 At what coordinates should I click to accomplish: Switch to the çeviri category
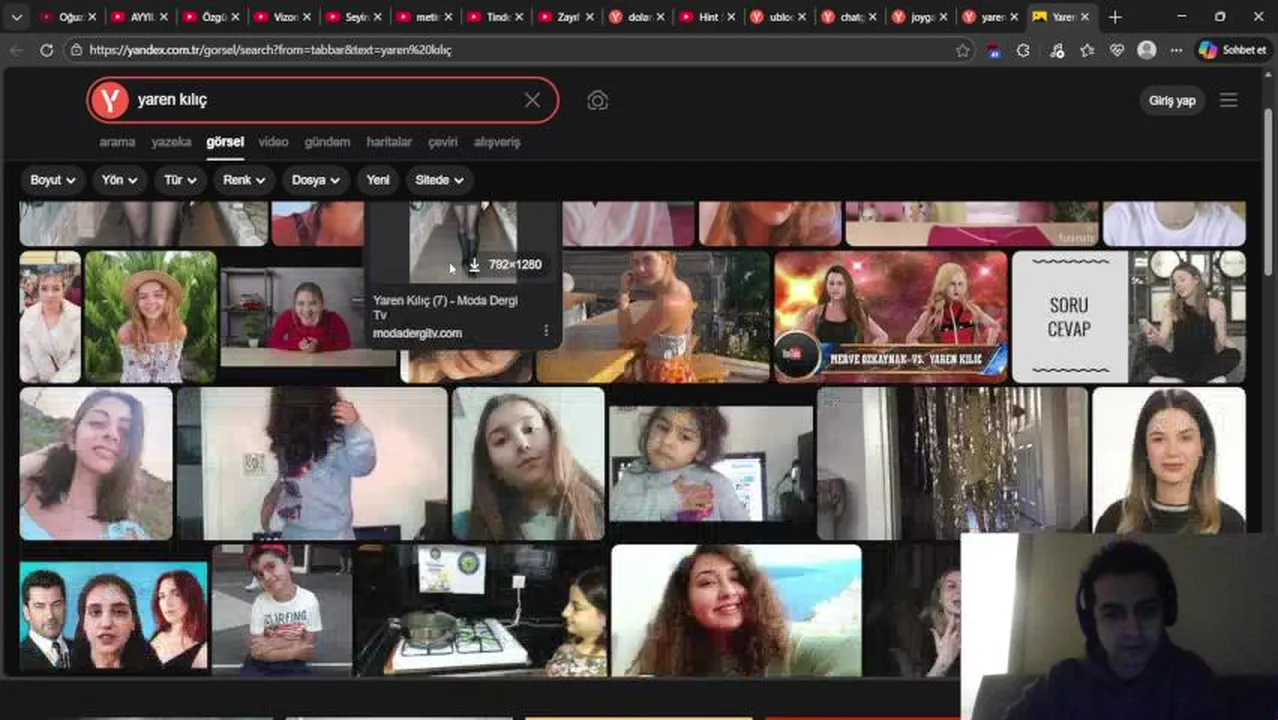tap(443, 142)
